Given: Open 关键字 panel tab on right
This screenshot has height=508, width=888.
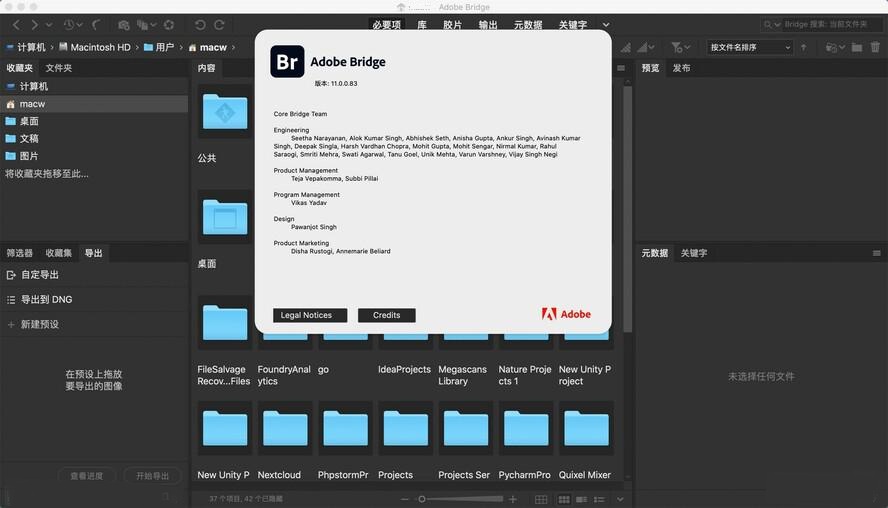Looking at the screenshot, I should click(x=694, y=253).
